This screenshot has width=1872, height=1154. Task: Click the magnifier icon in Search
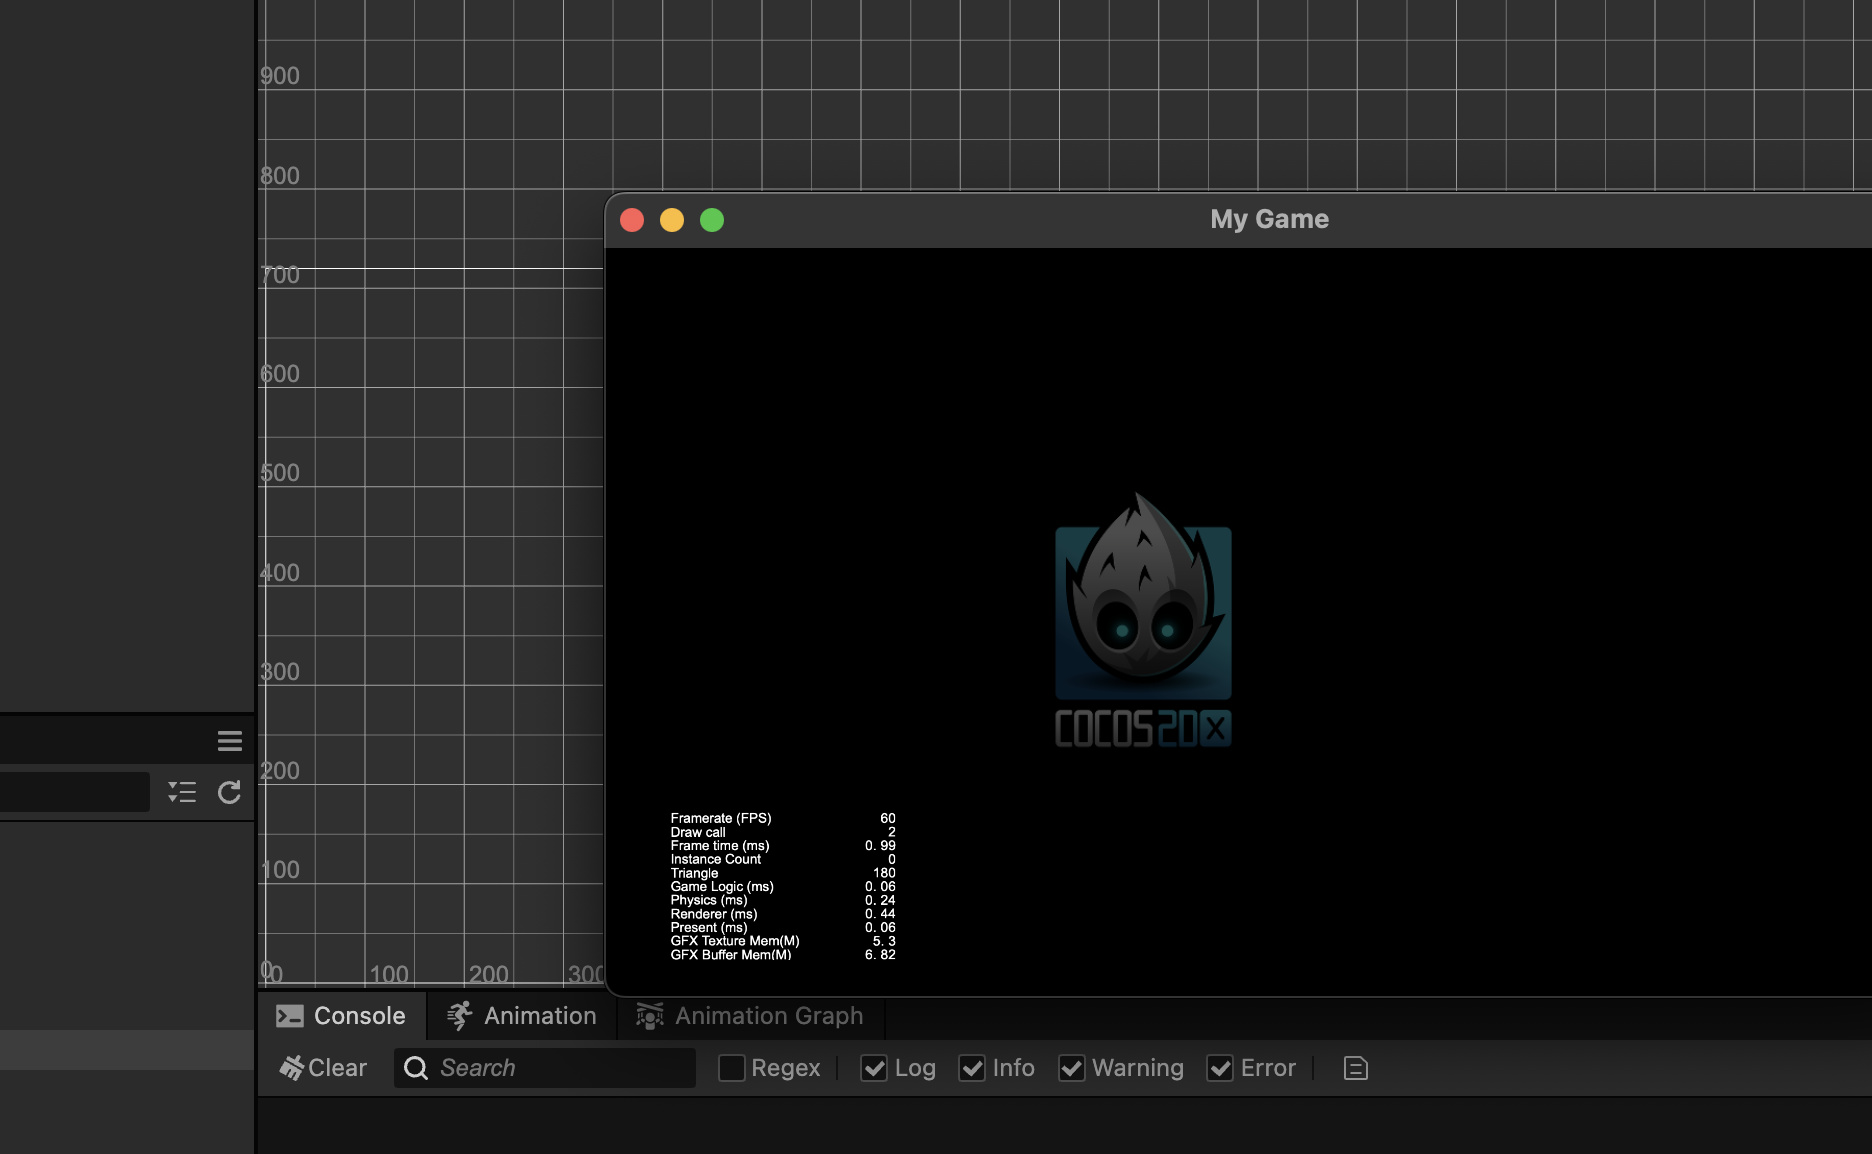416,1068
